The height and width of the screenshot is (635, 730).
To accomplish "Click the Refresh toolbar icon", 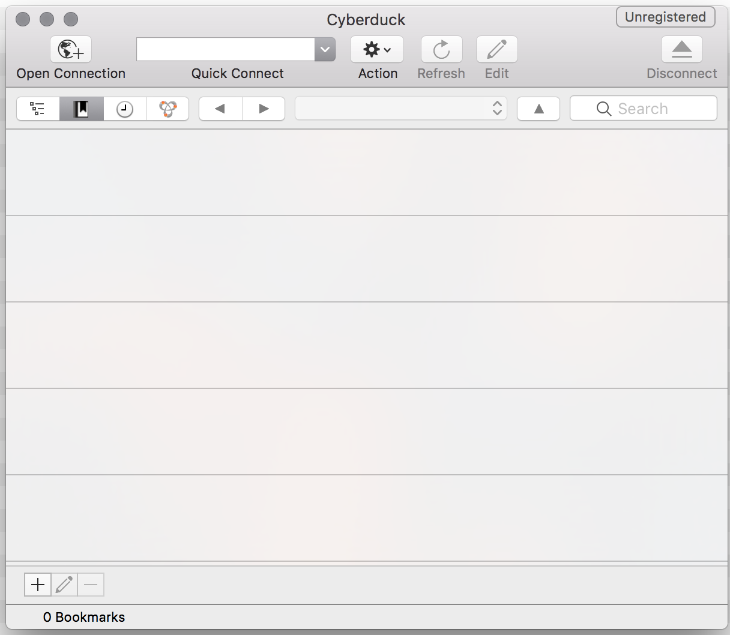I will (x=441, y=49).
